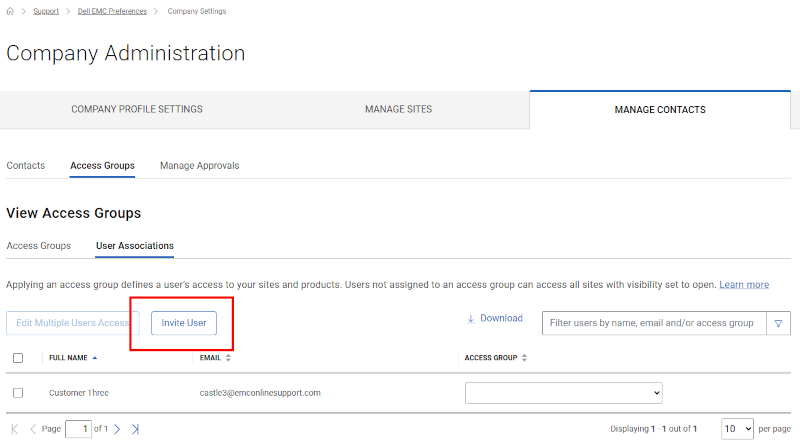Click the home icon in breadcrumb
Image resolution: width=800 pixels, height=446 pixels.
pyautogui.click(x=10, y=11)
